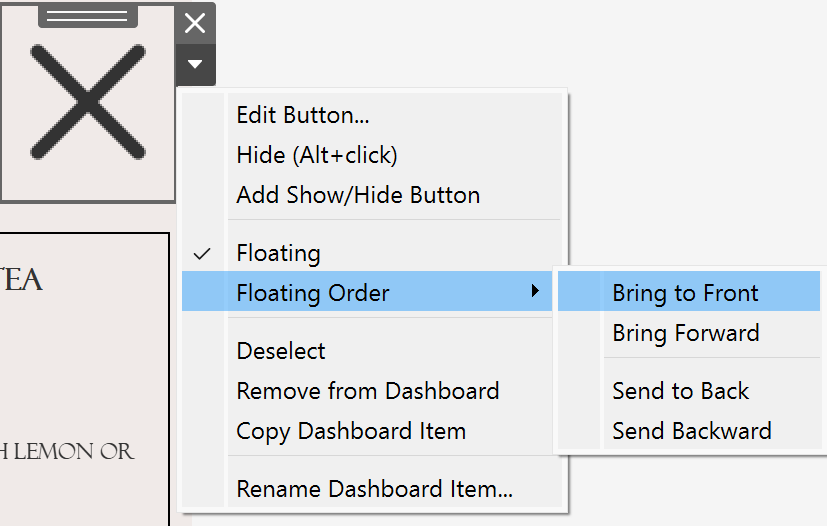Click the small X remove icon

tap(195, 23)
